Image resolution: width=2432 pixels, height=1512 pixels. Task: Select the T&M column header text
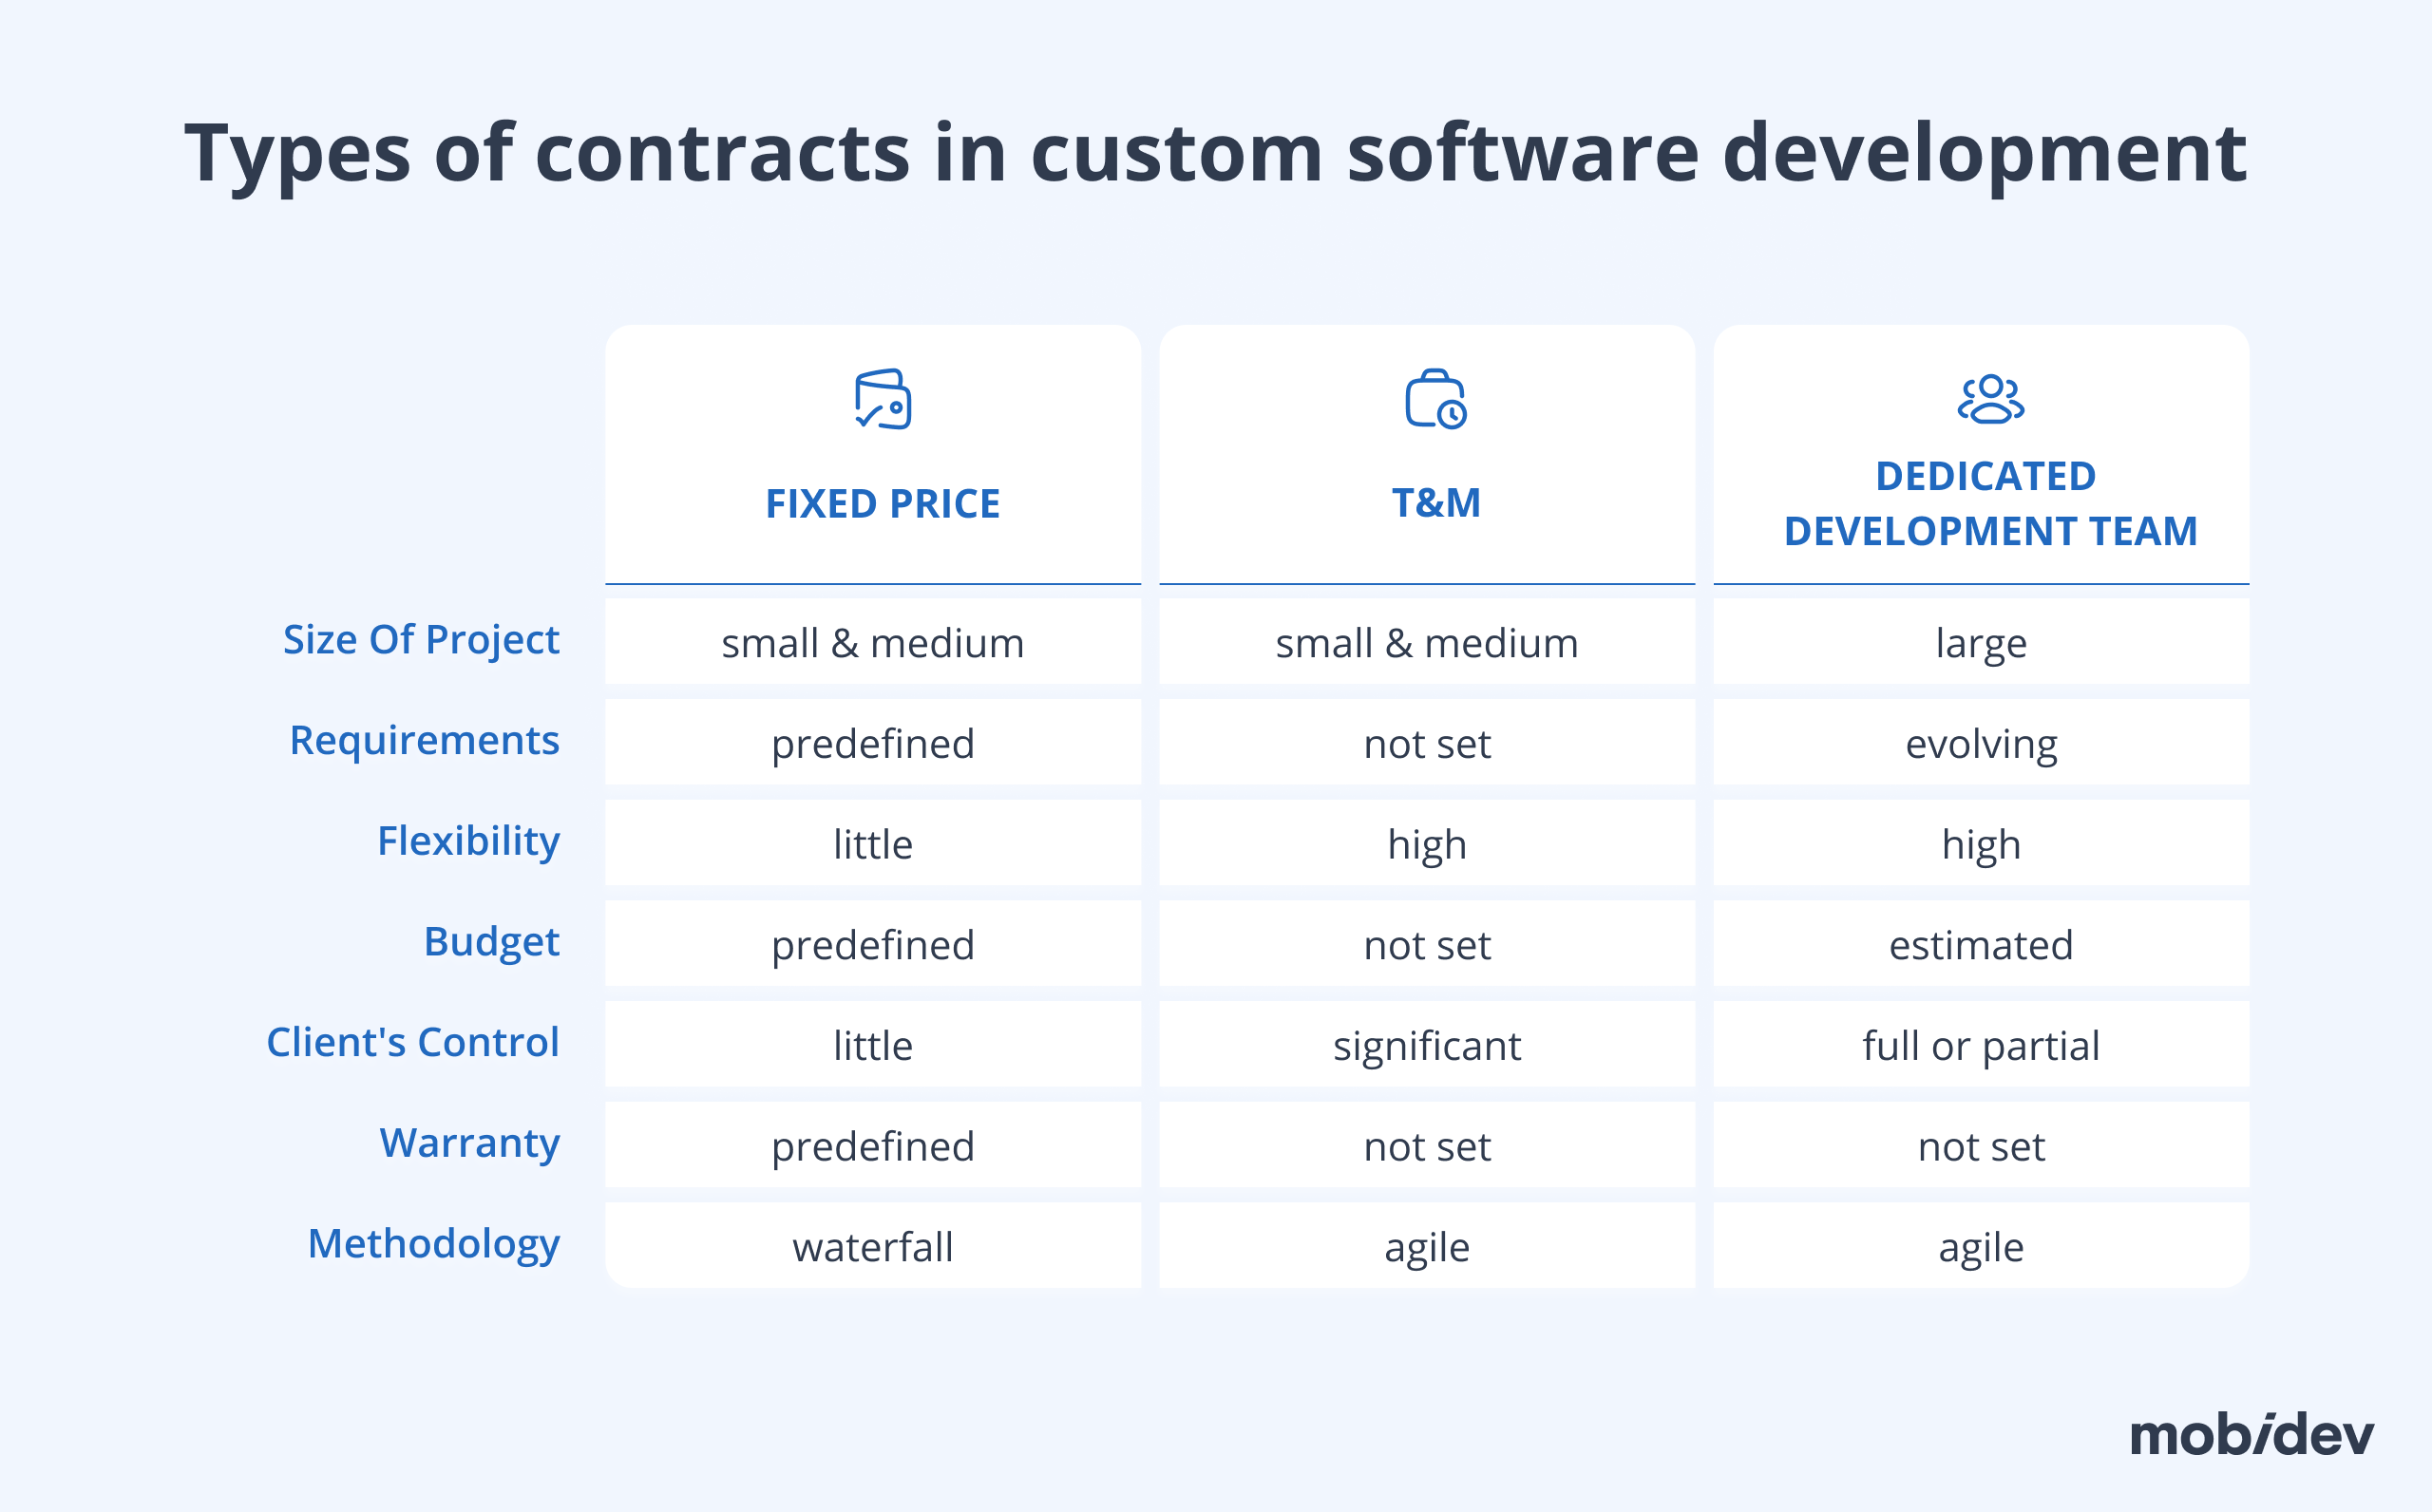(1436, 503)
